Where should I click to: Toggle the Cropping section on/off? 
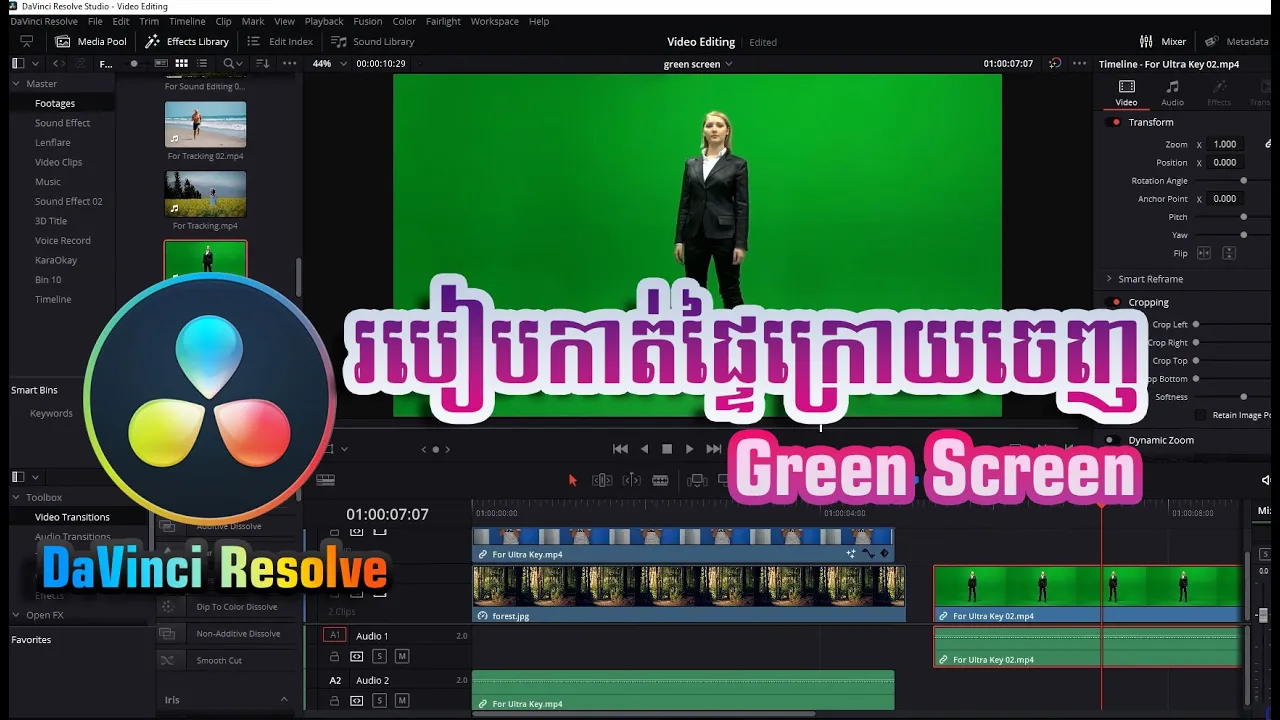point(1115,302)
